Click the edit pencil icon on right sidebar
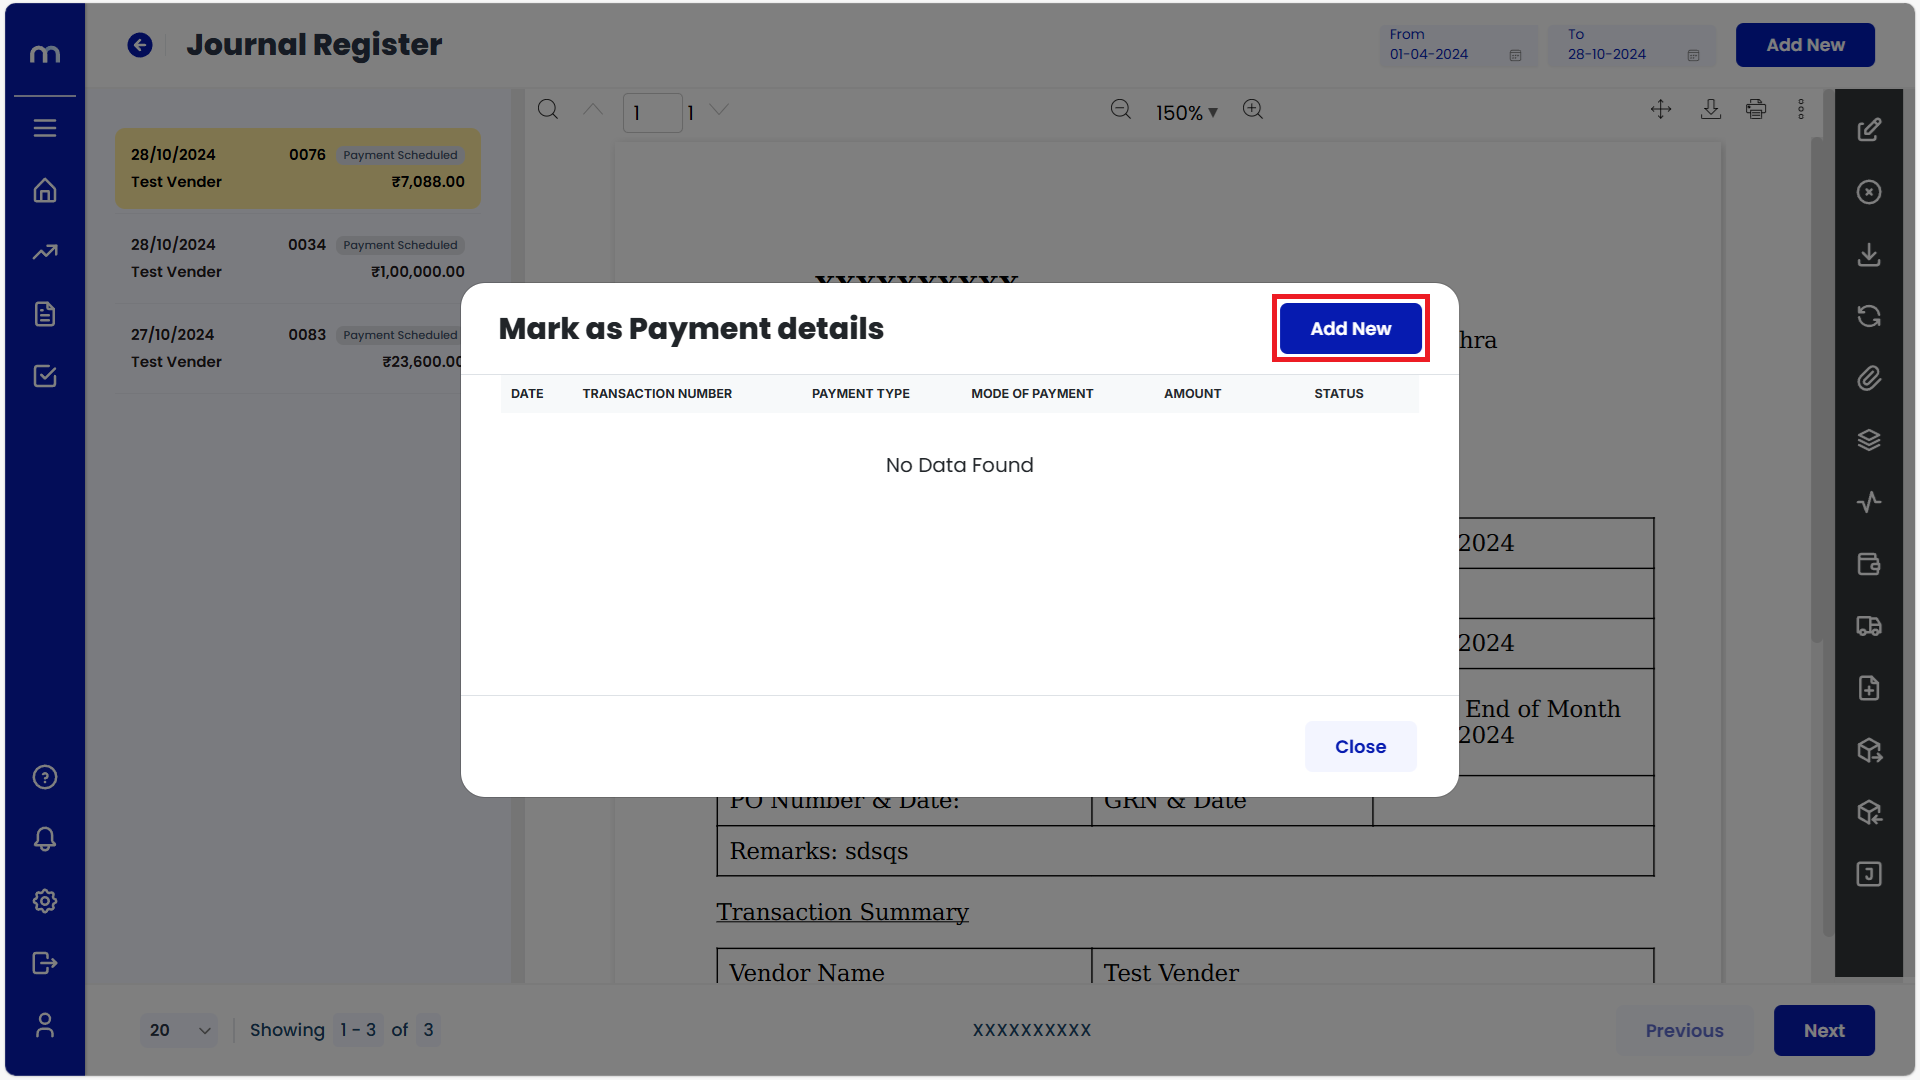1920x1080 pixels. (1869, 129)
